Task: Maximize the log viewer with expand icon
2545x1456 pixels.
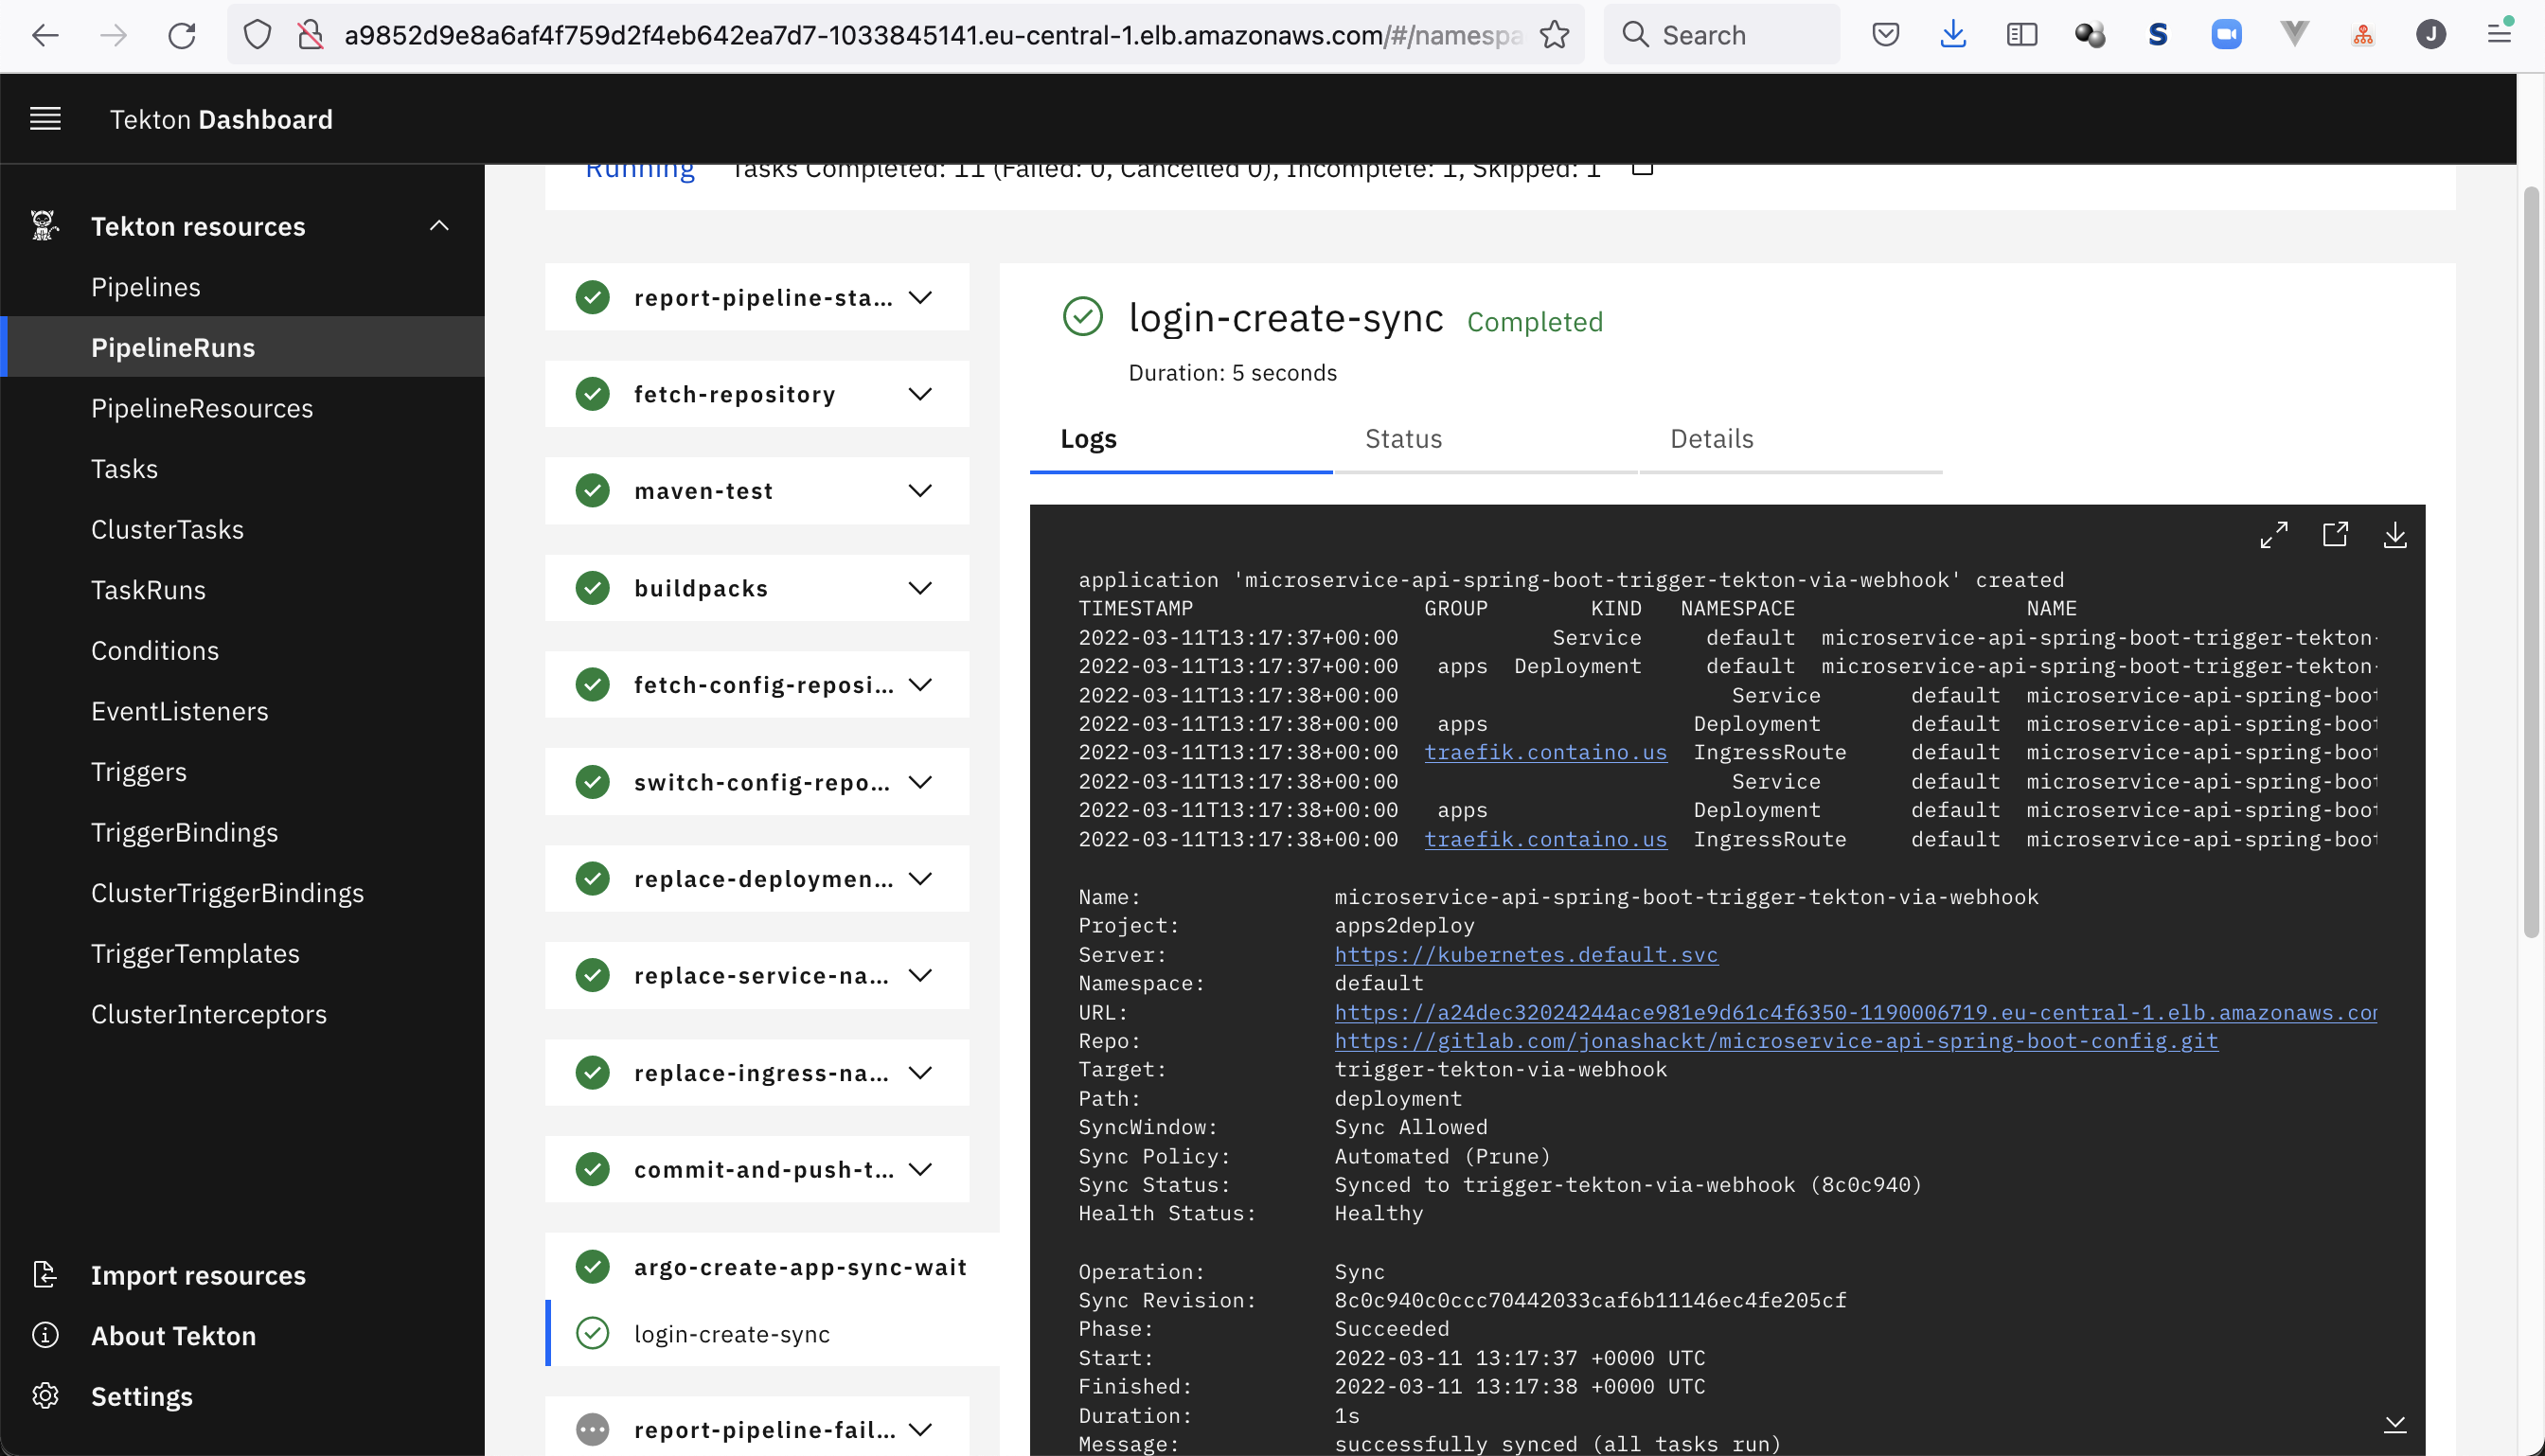Action: tap(2273, 535)
